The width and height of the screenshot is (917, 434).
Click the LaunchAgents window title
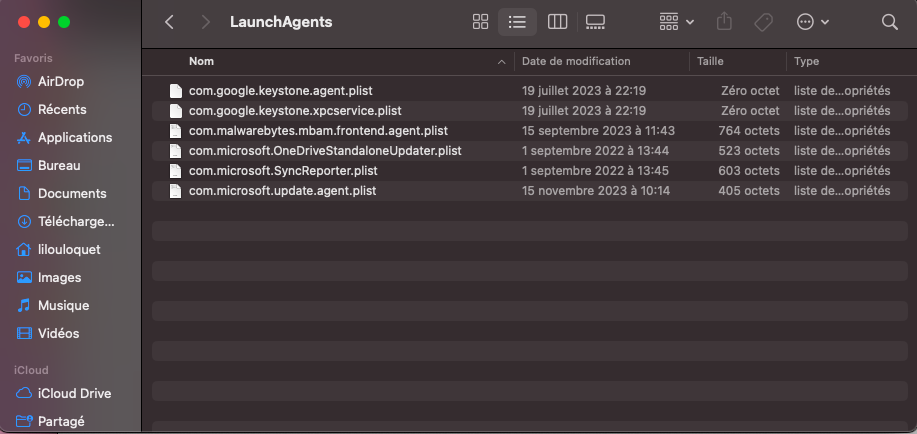tap(281, 22)
